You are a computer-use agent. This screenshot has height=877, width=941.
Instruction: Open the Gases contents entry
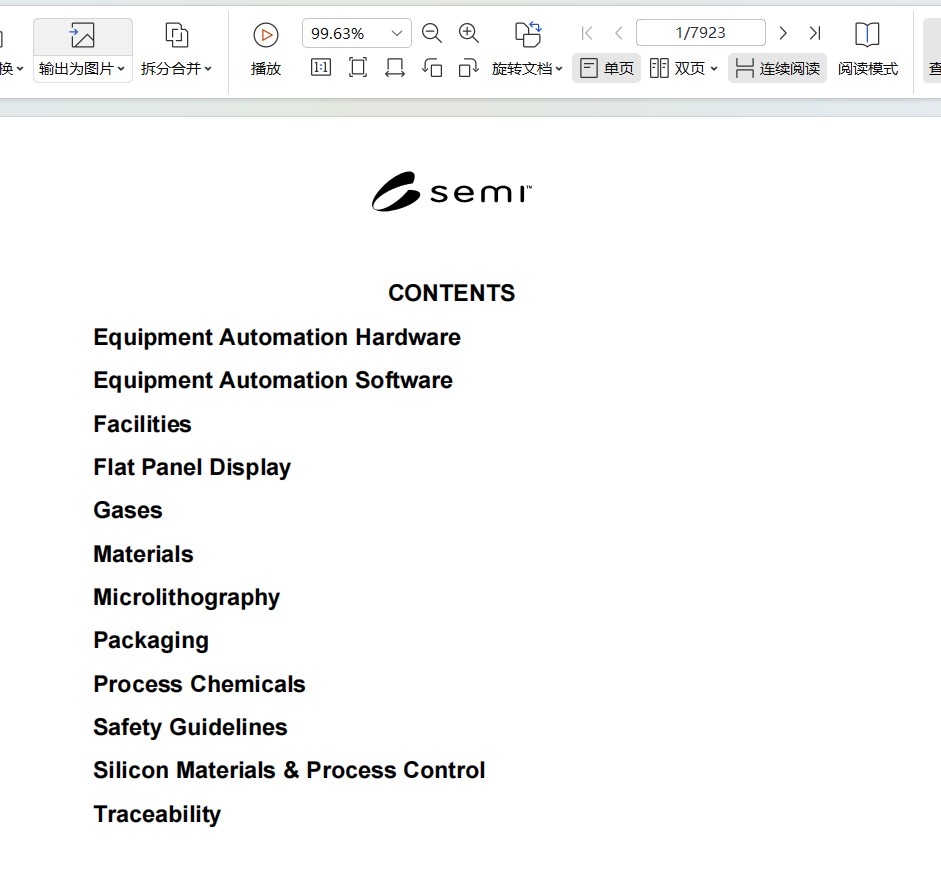click(128, 511)
